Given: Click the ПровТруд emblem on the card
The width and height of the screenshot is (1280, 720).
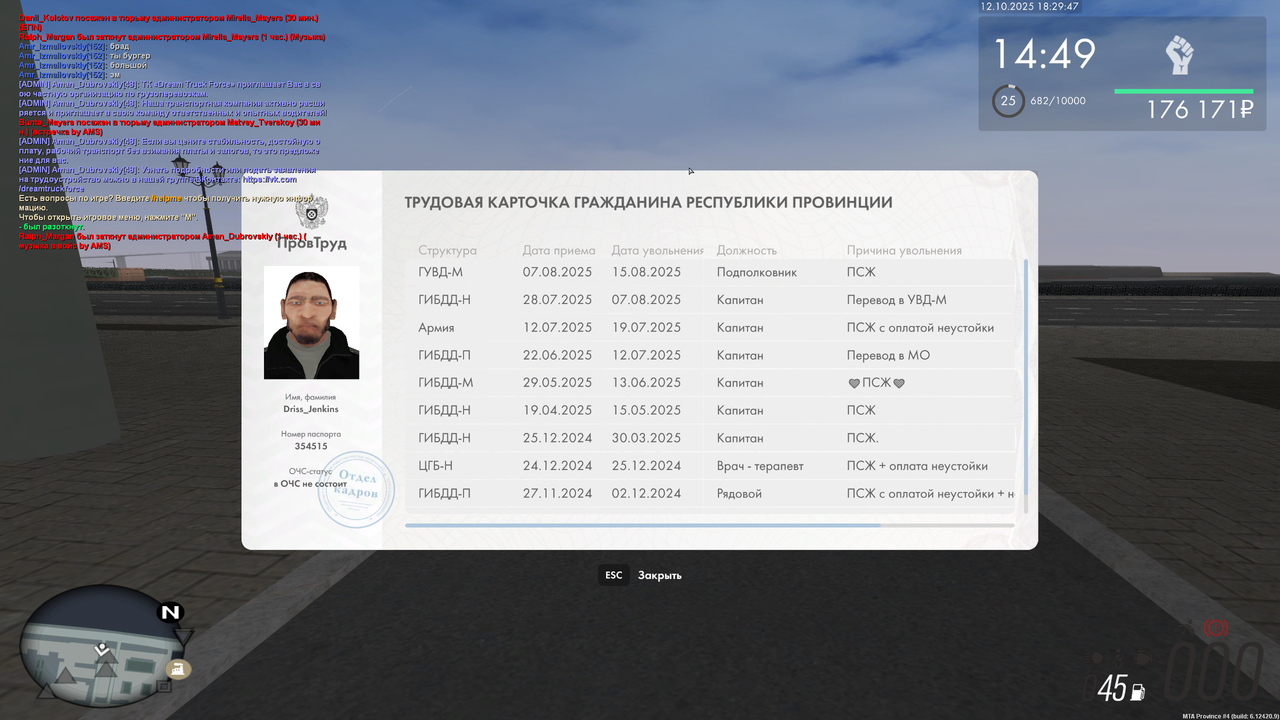Looking at the screenshot, I should tap(313, 212).
